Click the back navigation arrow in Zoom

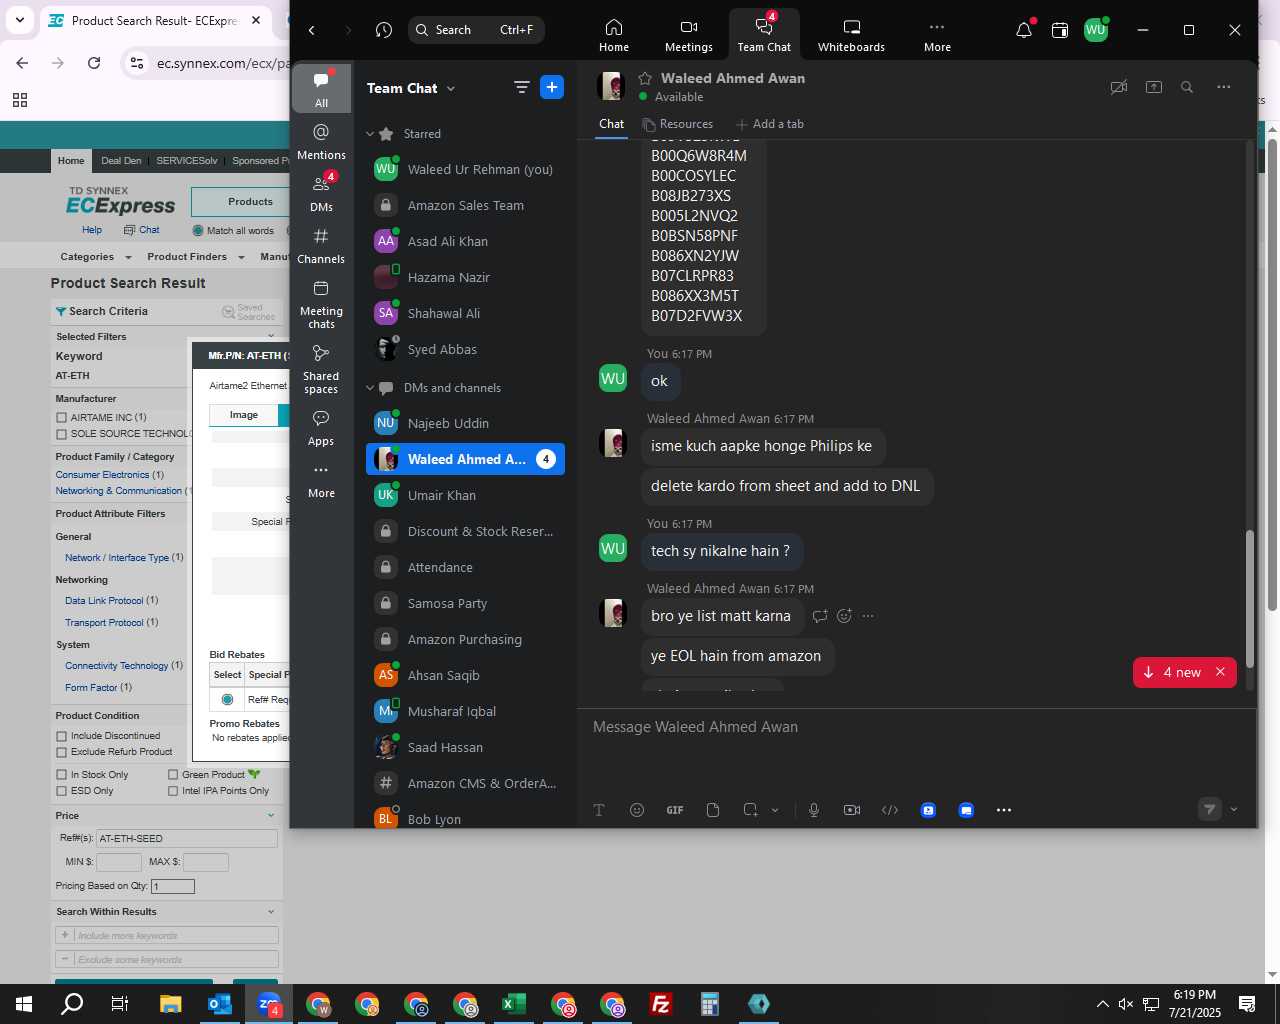click(x=312, y=30)
